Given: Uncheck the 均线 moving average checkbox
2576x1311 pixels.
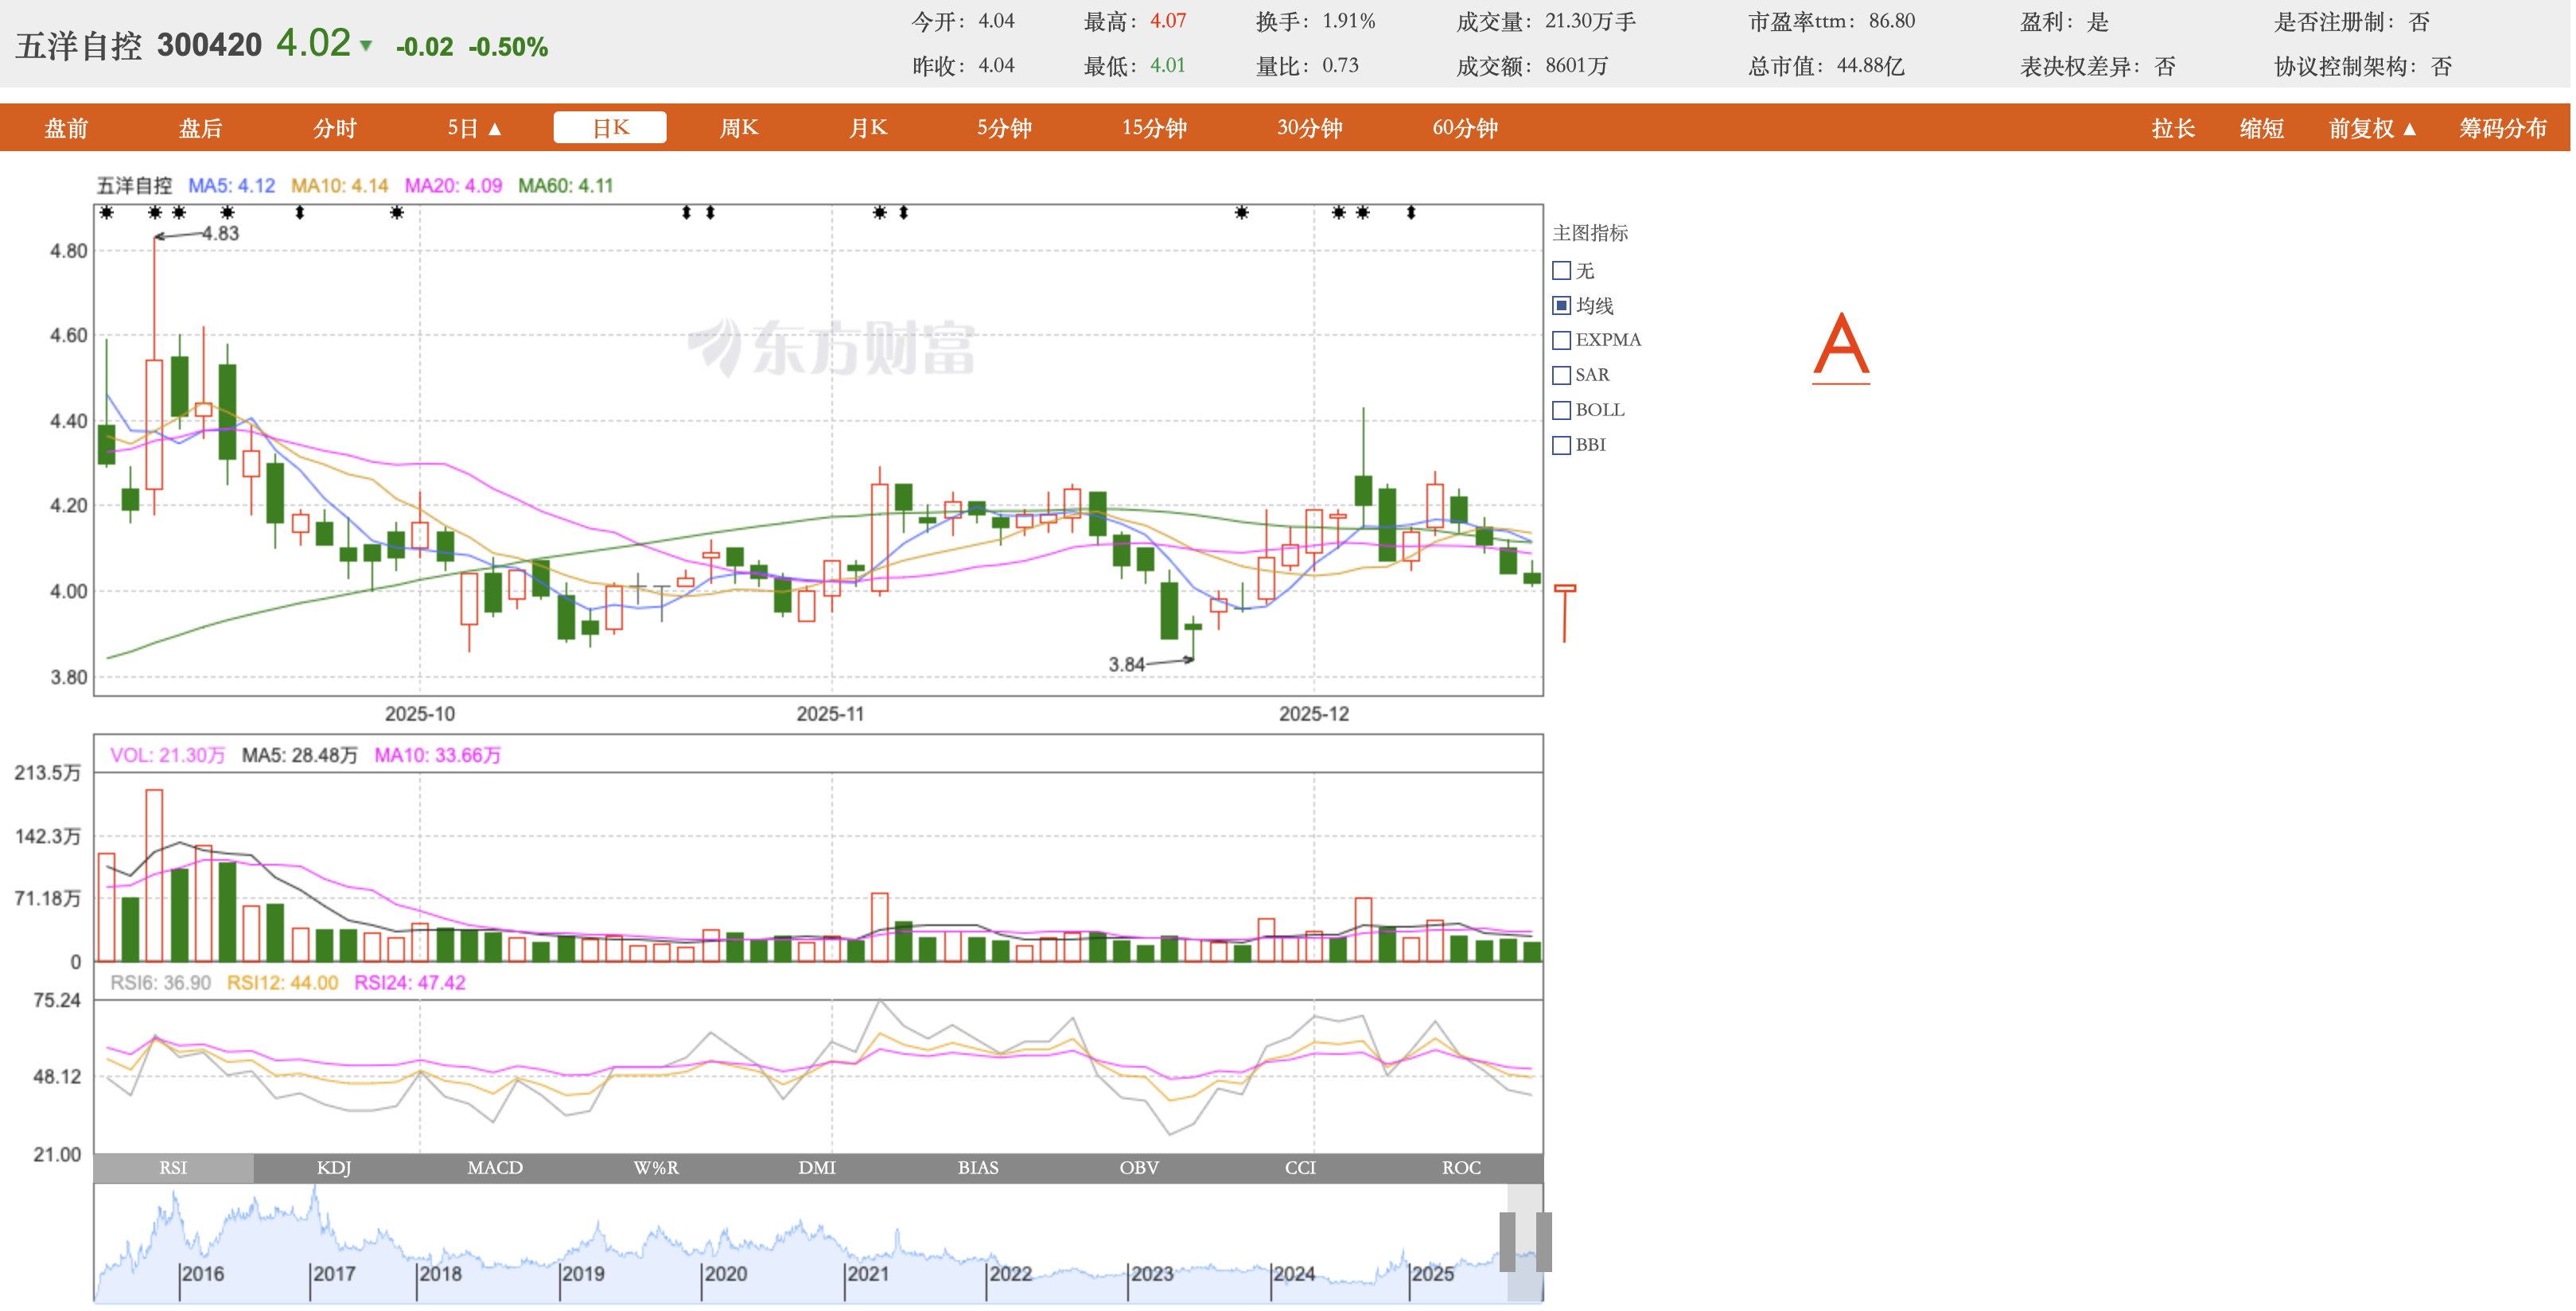Looking at the screenshot, I should point(1561,305).
